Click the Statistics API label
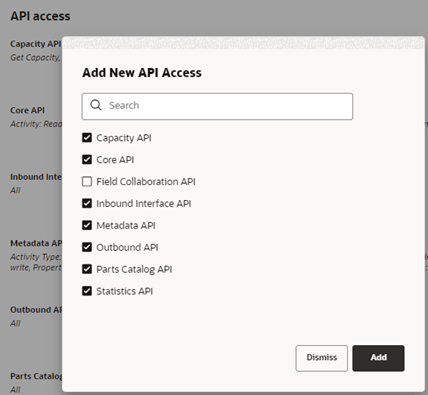 click(124, 291)
